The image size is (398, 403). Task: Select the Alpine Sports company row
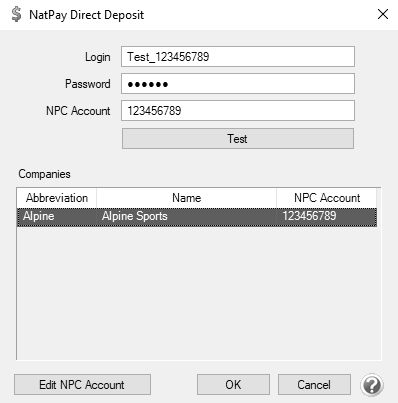point(197,217)
